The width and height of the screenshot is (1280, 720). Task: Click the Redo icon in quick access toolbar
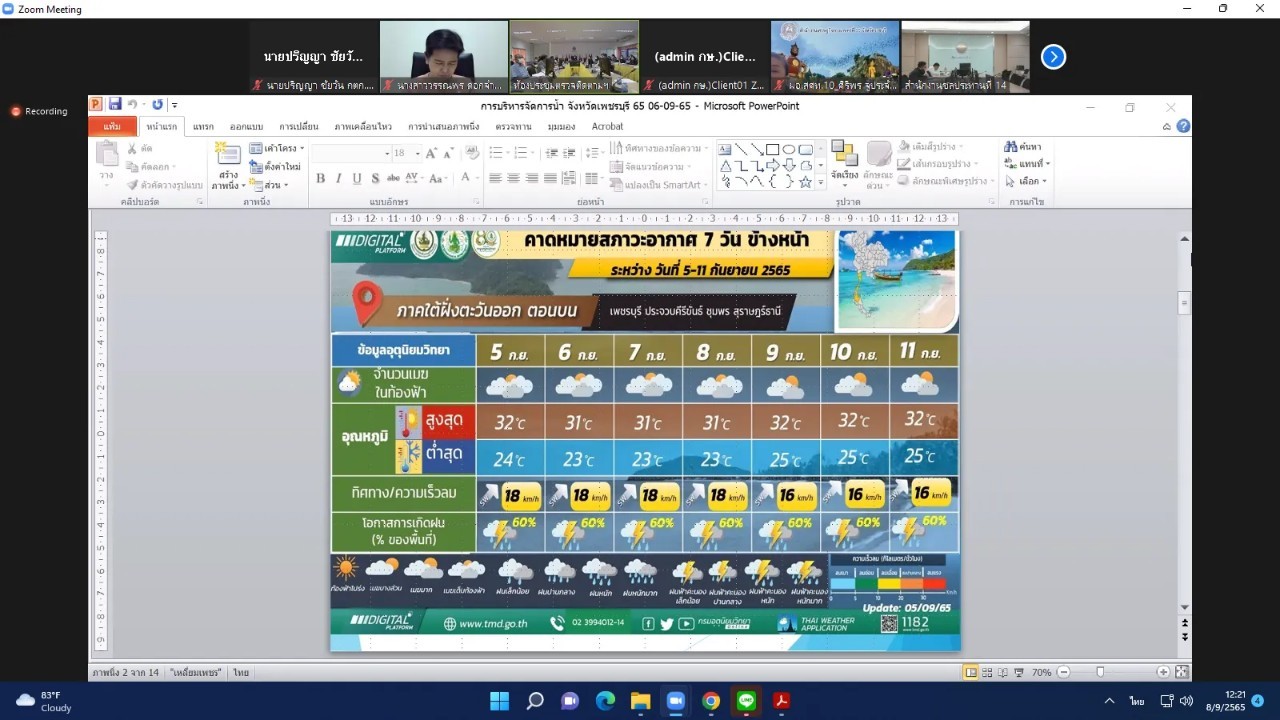[157, 104]
